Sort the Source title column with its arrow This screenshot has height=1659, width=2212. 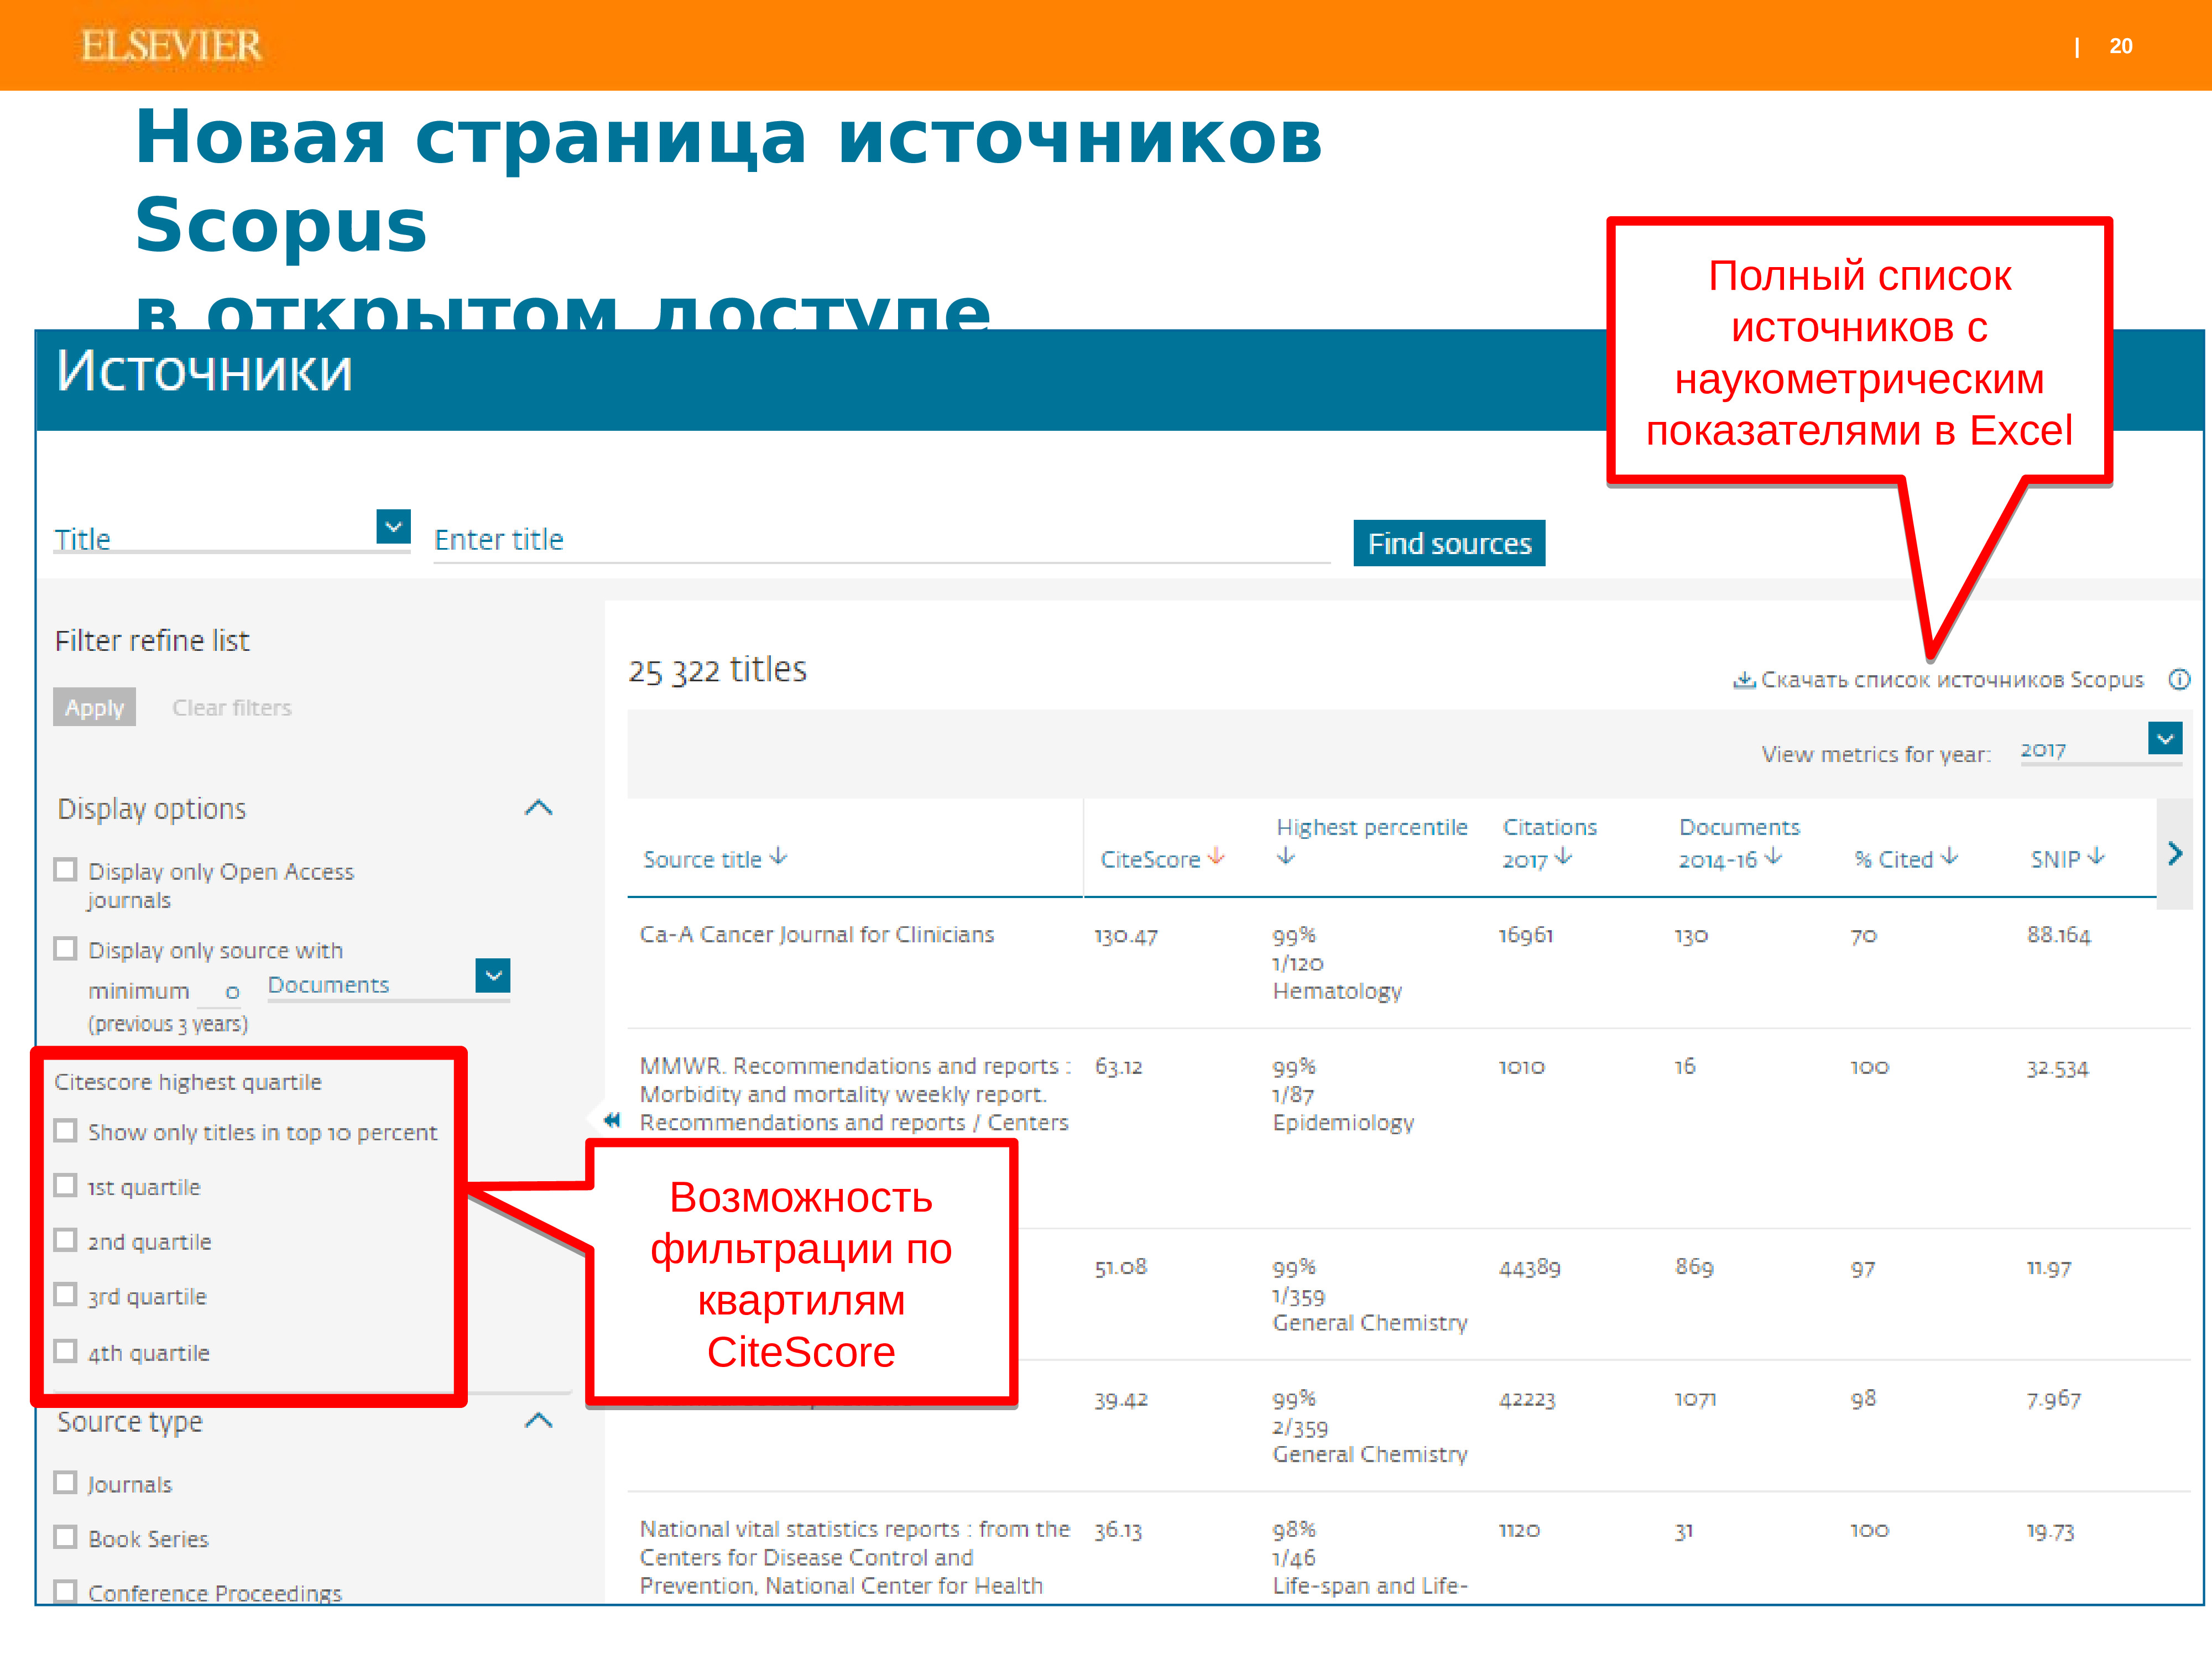click(778, 857)
